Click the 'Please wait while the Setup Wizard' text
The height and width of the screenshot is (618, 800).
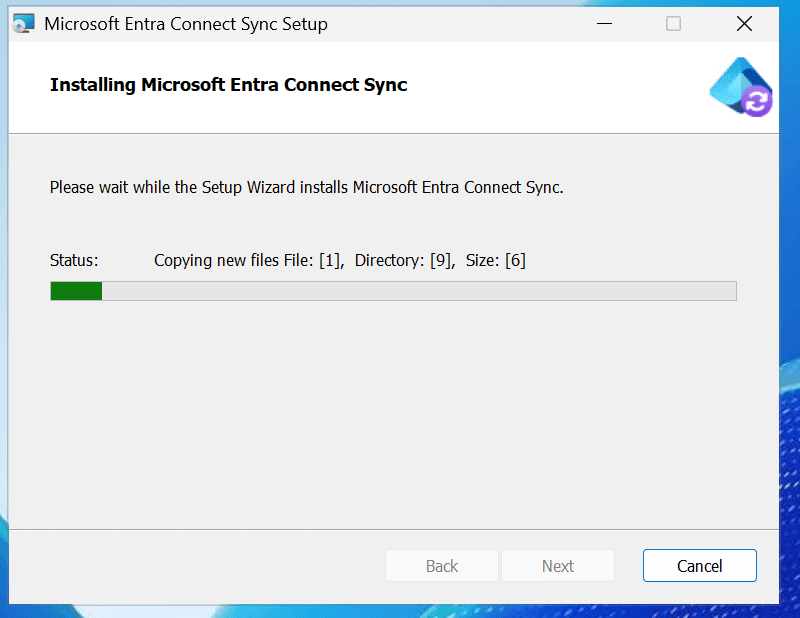point(307,187)
